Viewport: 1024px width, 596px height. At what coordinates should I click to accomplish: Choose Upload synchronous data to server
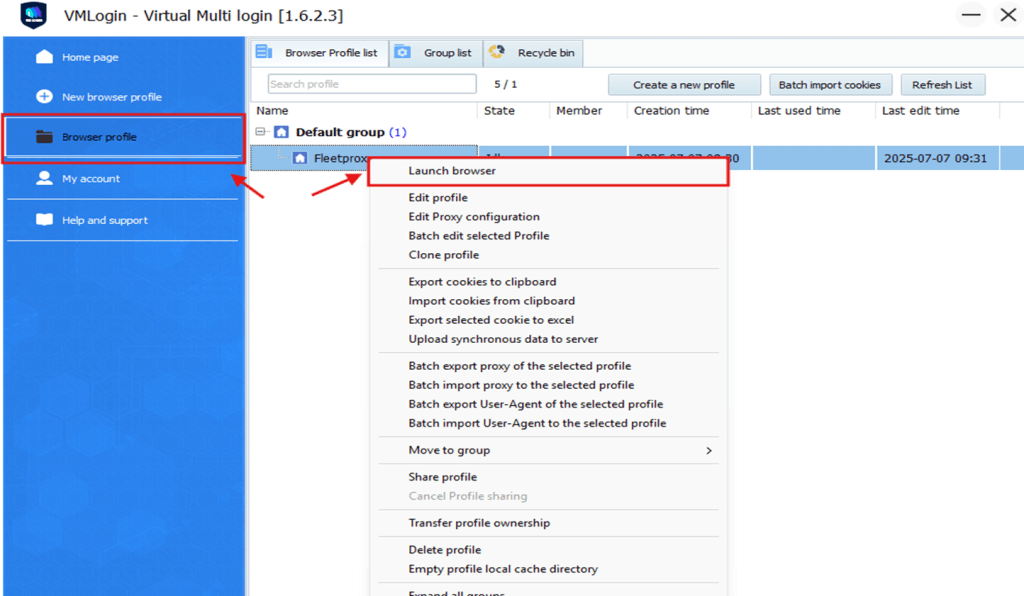[x=503, y=339]
